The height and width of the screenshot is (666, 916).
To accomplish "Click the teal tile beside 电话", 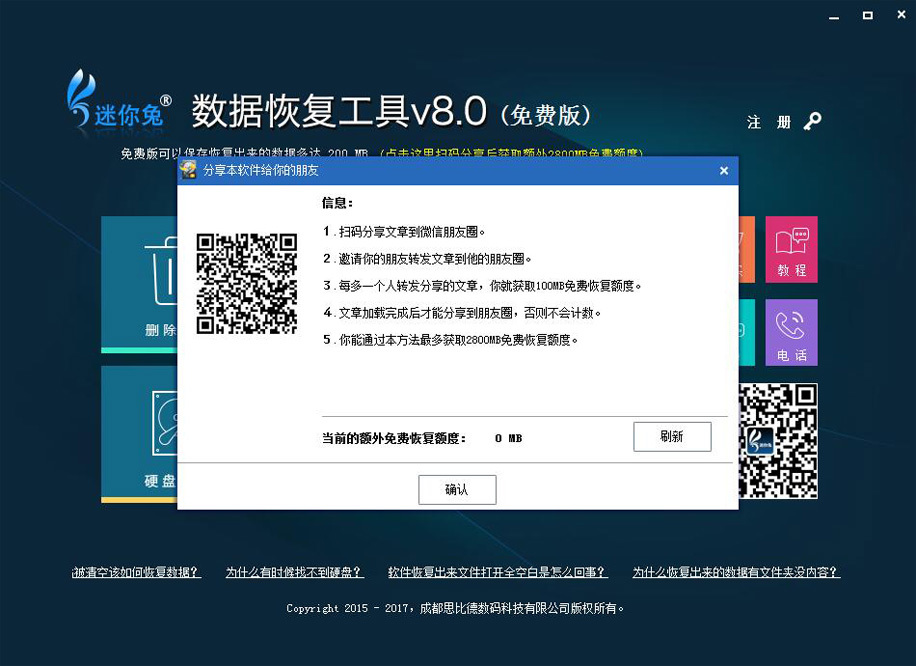I will coord(747,332).
